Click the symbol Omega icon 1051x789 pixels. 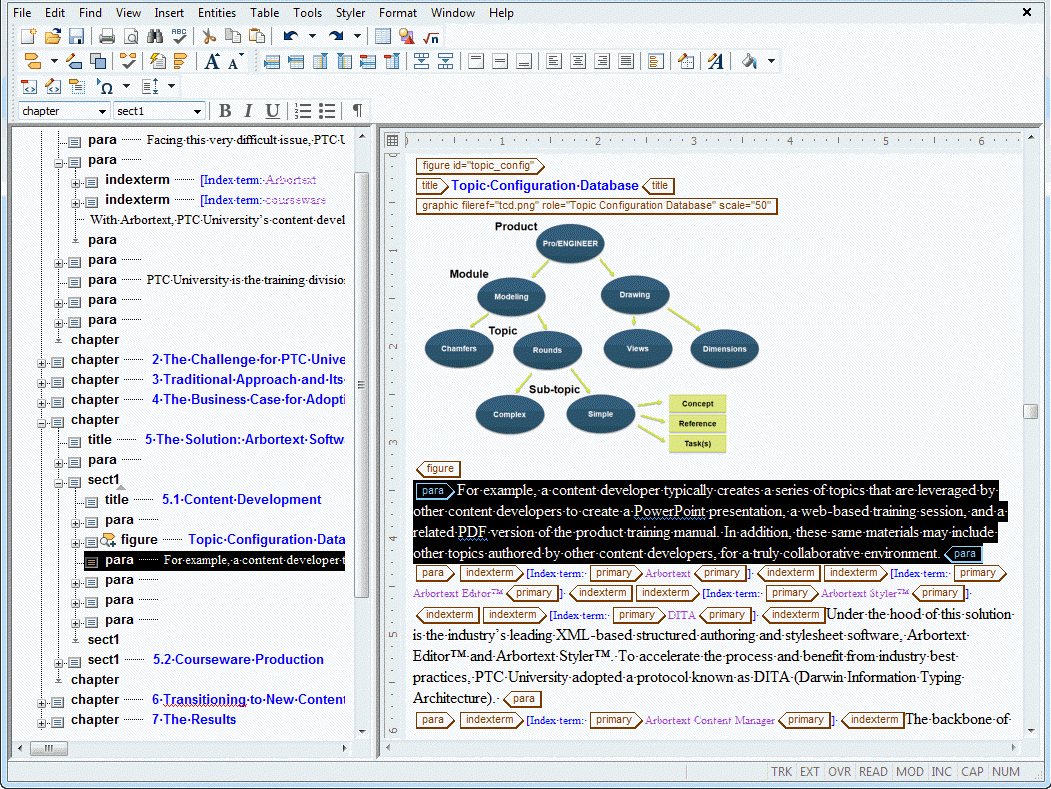tap(105, 86)
